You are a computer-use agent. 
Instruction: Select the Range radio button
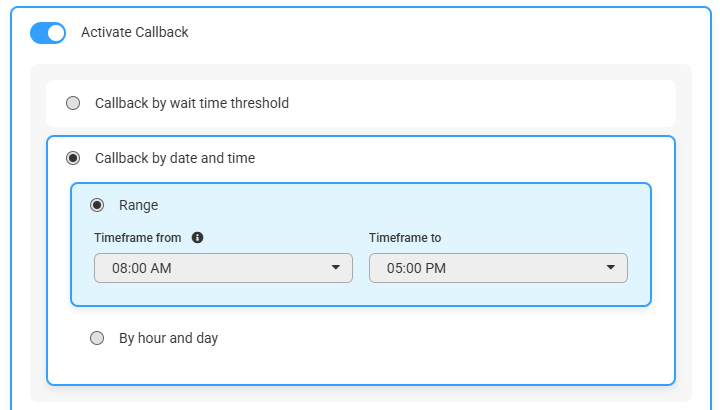[x=97, y=205]
